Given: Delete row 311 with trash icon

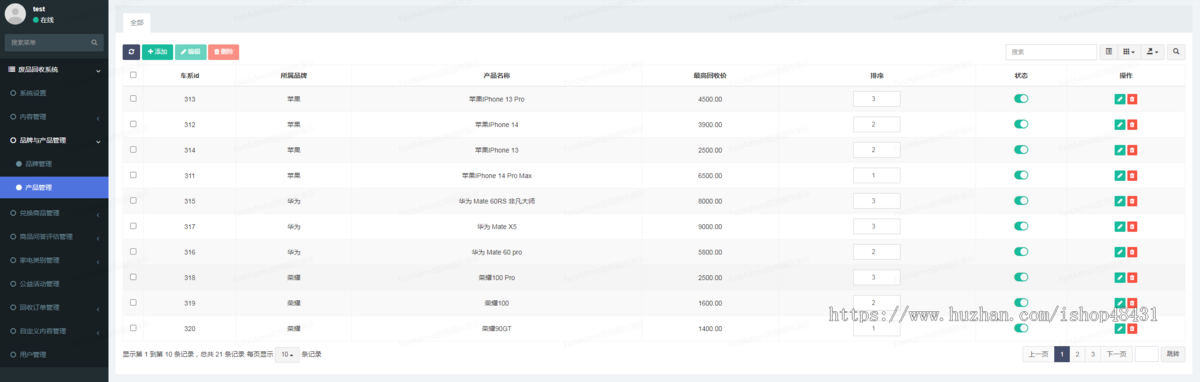Looking at the screenshot, I should 1132,175.
